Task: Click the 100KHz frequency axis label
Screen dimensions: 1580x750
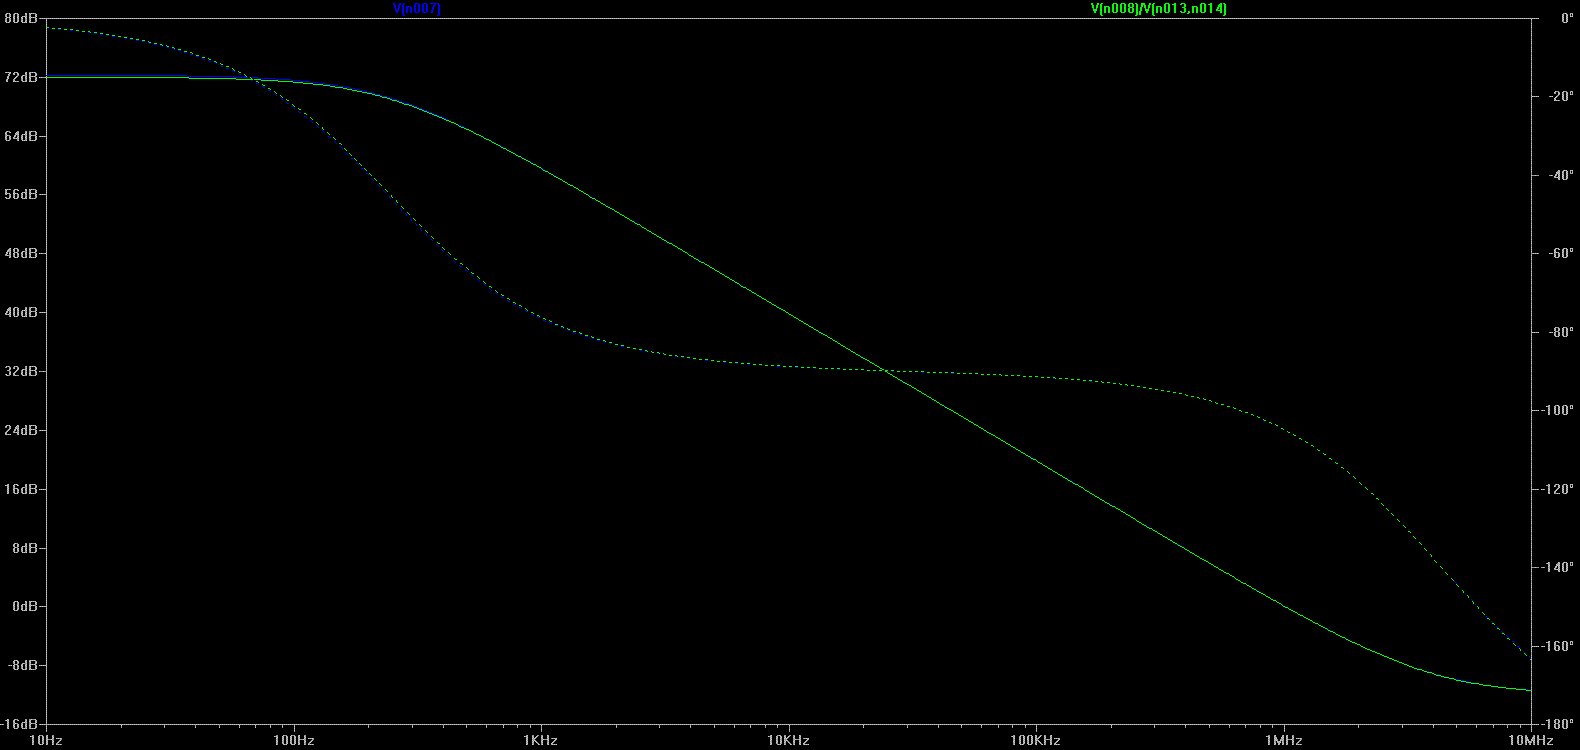Action: 1035,741
